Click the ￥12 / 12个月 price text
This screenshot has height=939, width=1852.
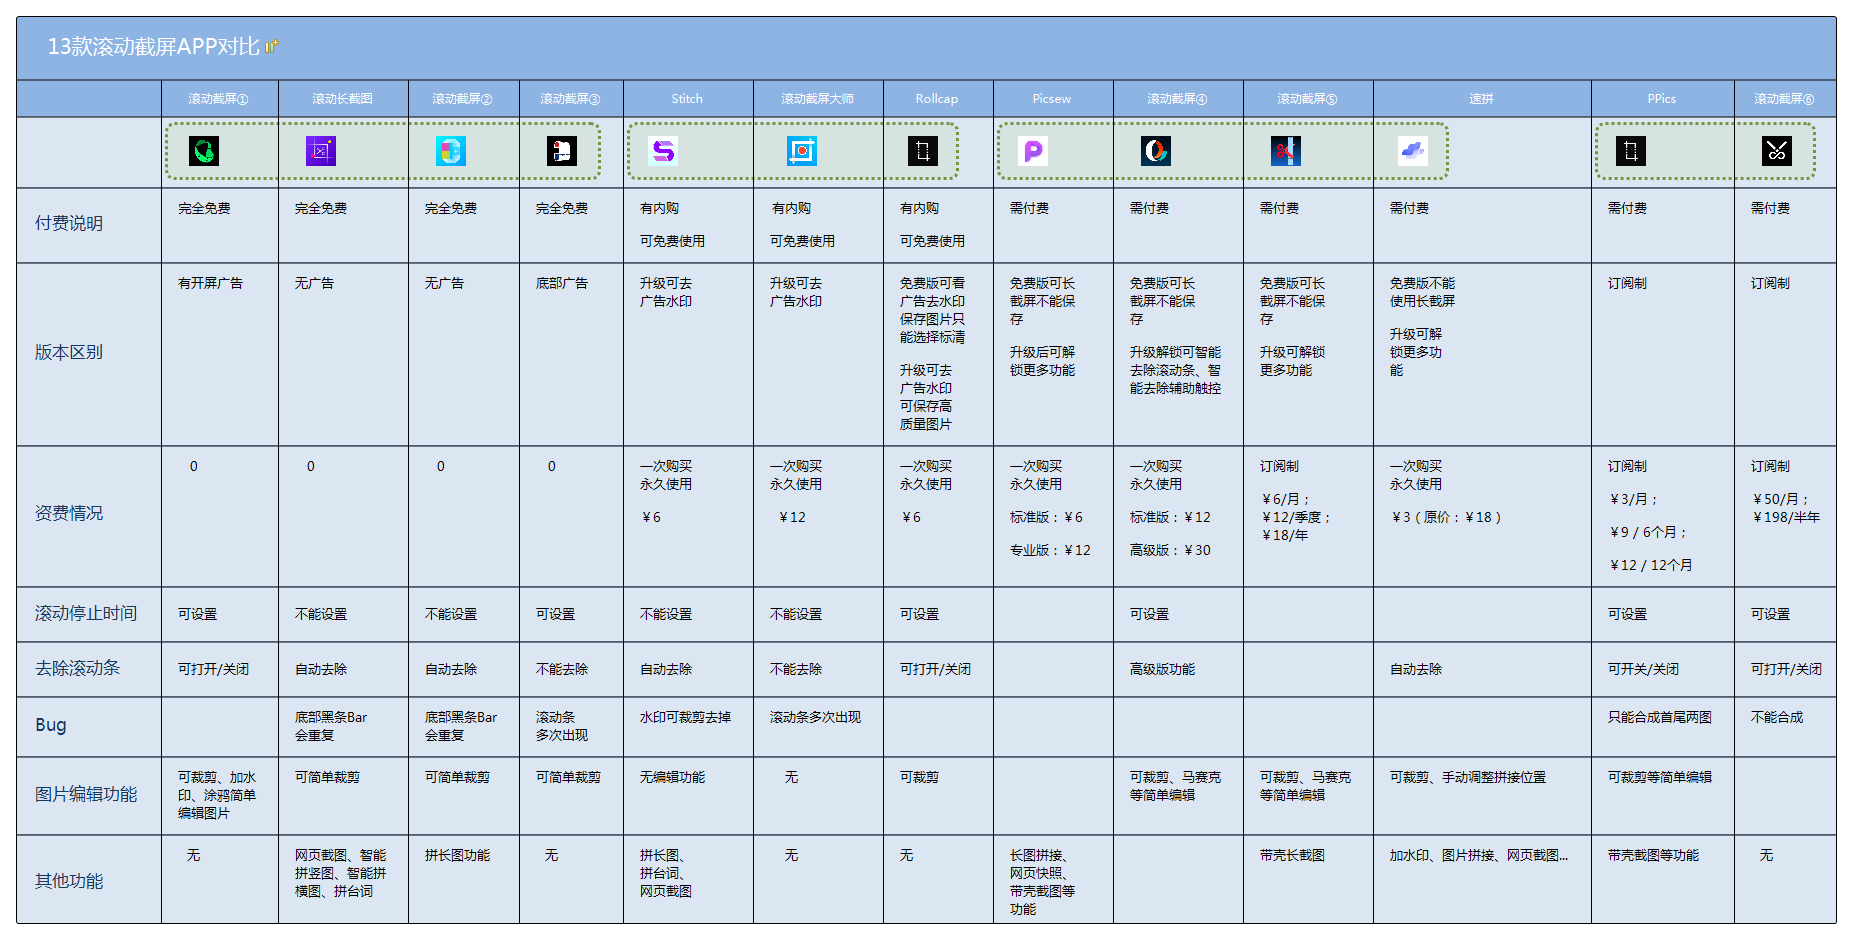[1651, 565]
